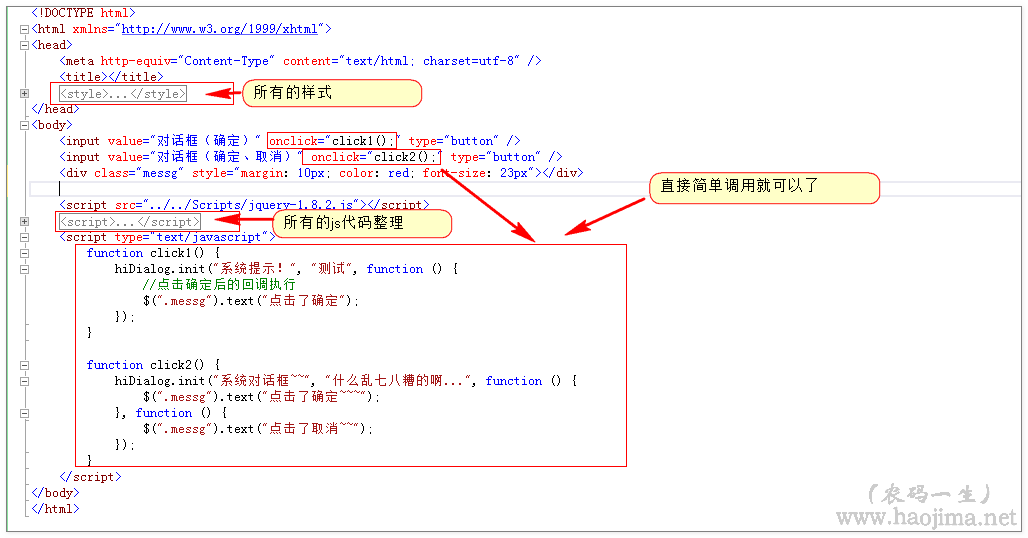Expand the collapsed script block plus icon

tap(24, 221)
